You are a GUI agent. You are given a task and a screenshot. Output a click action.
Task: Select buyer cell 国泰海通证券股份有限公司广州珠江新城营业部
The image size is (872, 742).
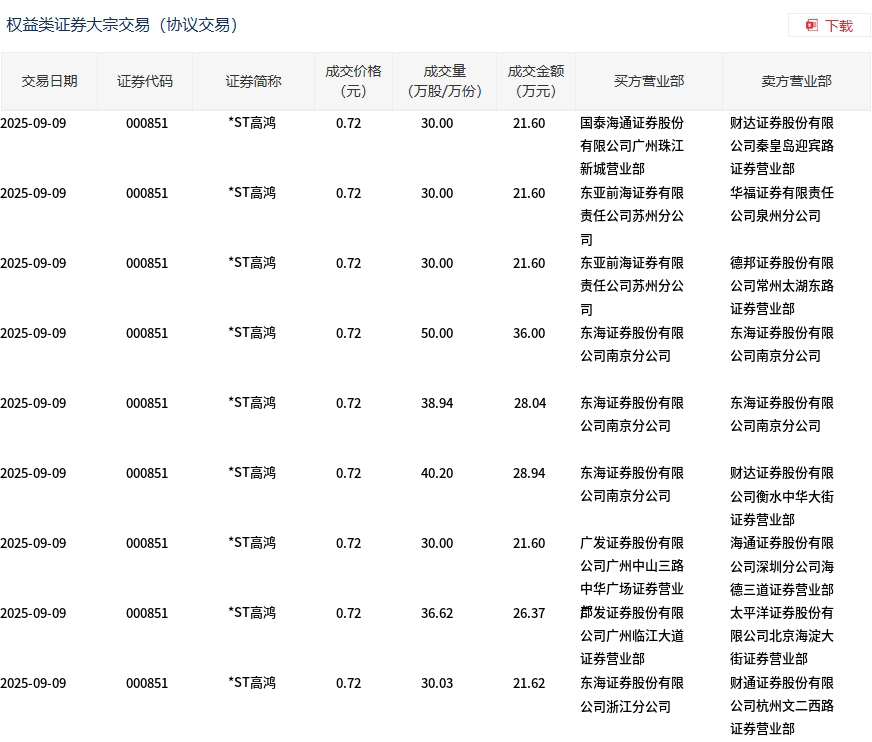point(632,146)
